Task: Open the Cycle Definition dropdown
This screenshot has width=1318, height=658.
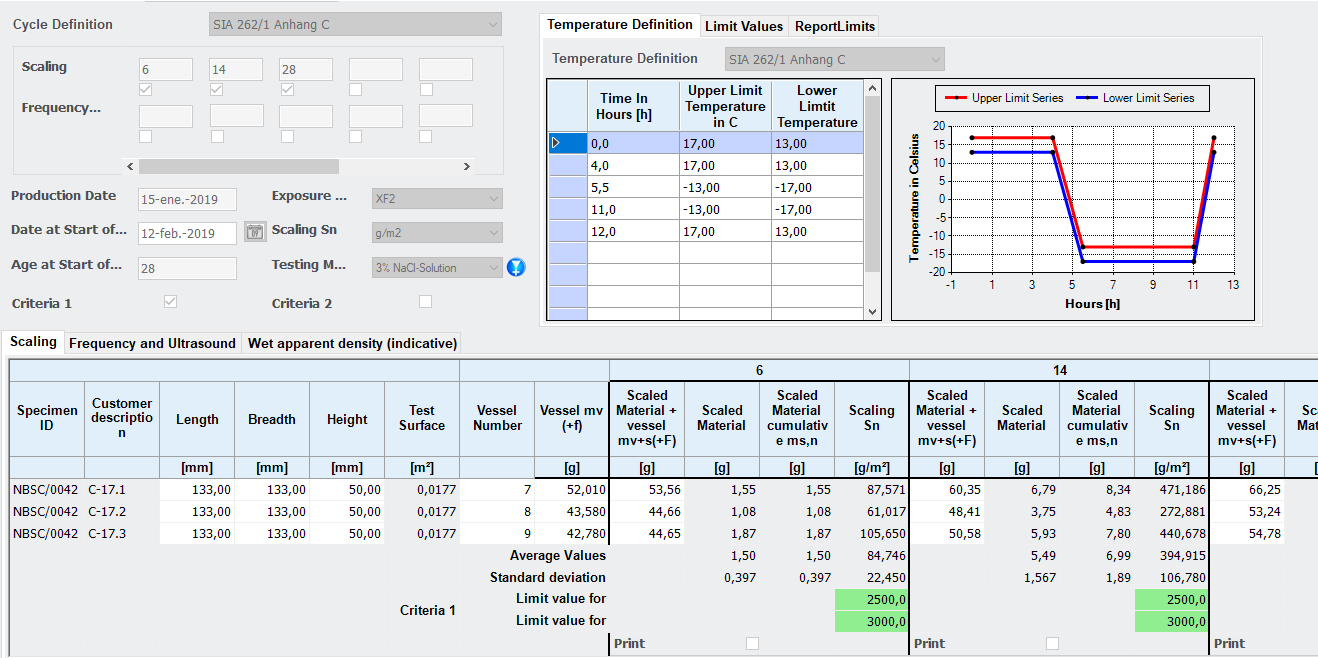Action: point(355,24)
